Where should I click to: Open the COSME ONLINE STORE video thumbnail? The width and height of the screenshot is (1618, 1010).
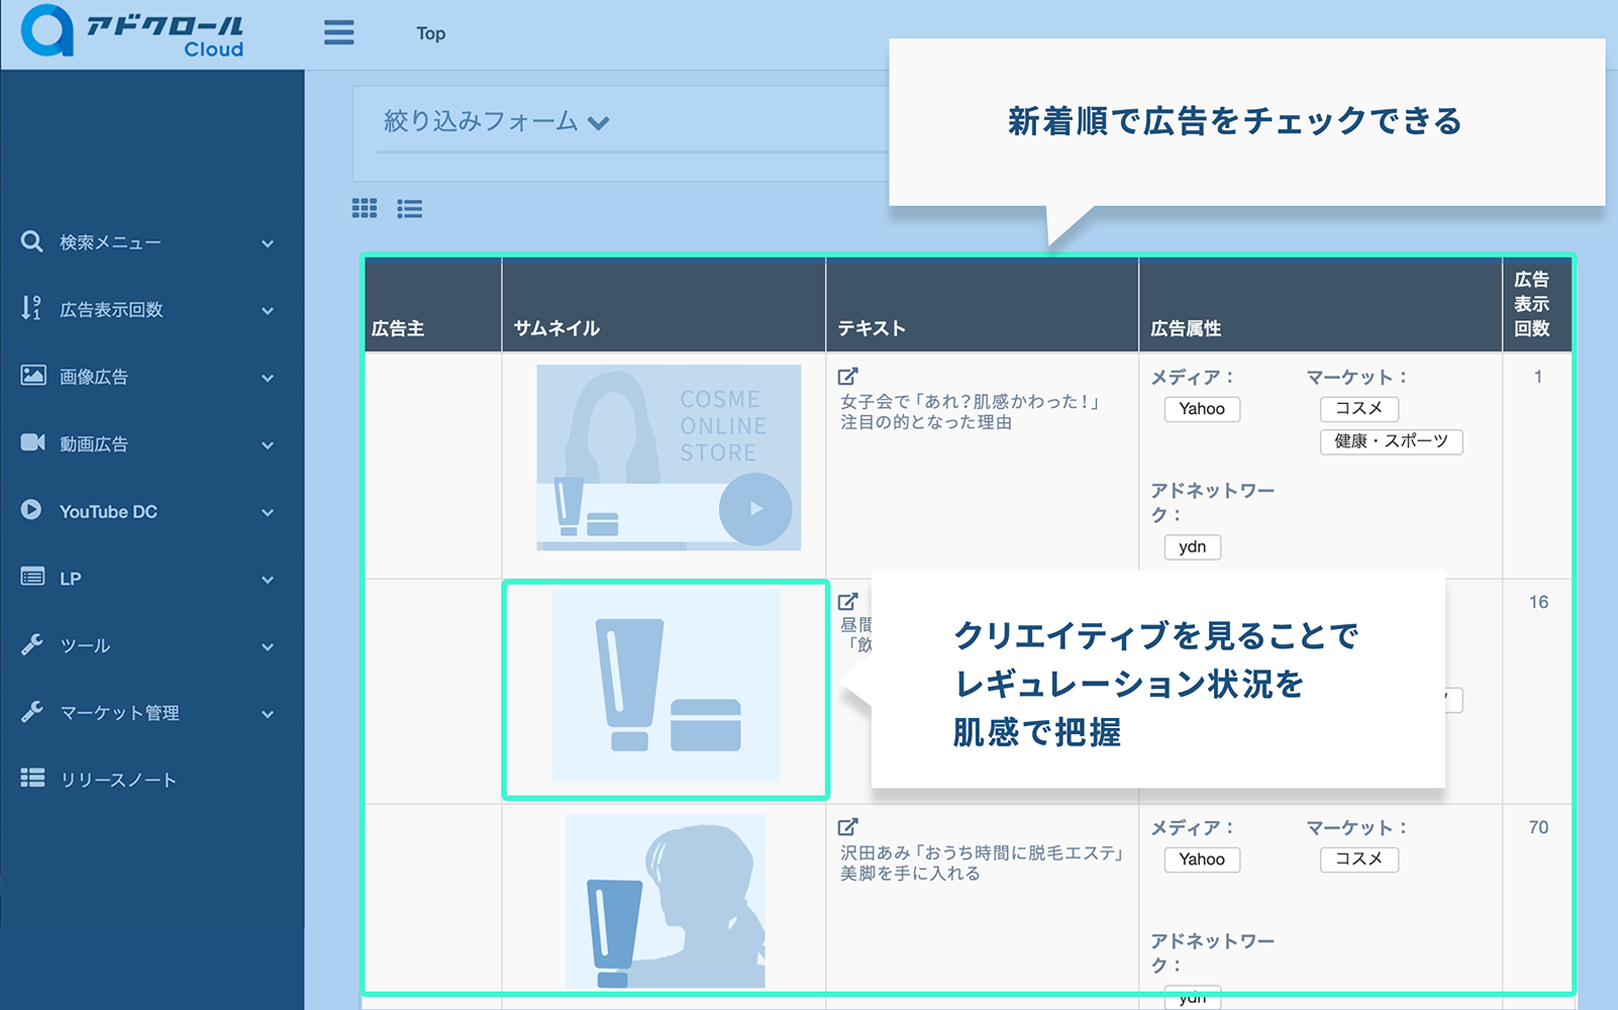pyautogui.click(x=668, y=458)
